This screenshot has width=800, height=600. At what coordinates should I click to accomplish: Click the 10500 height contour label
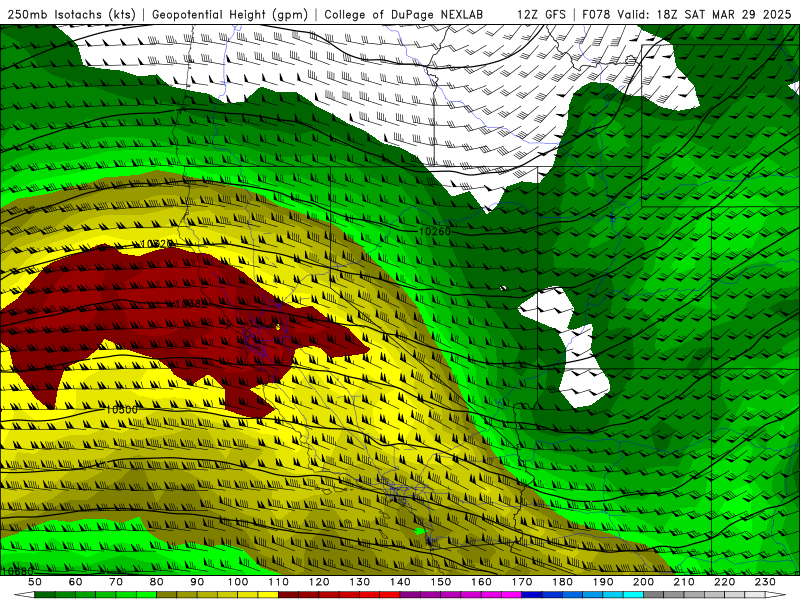coord(121,410)
